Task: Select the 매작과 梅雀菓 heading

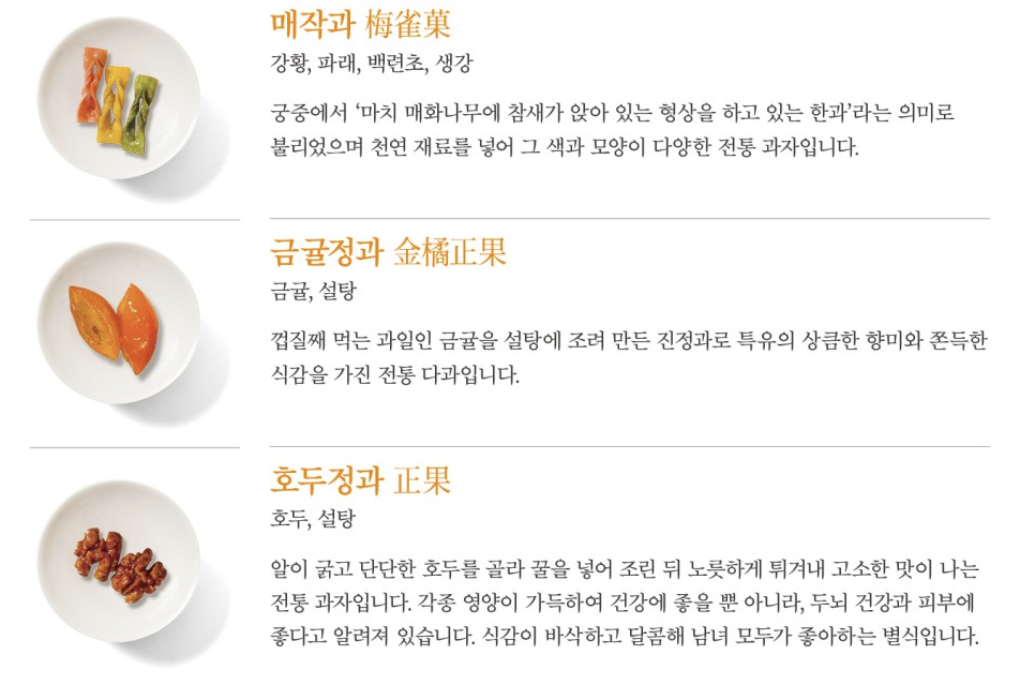Action: 361,24
